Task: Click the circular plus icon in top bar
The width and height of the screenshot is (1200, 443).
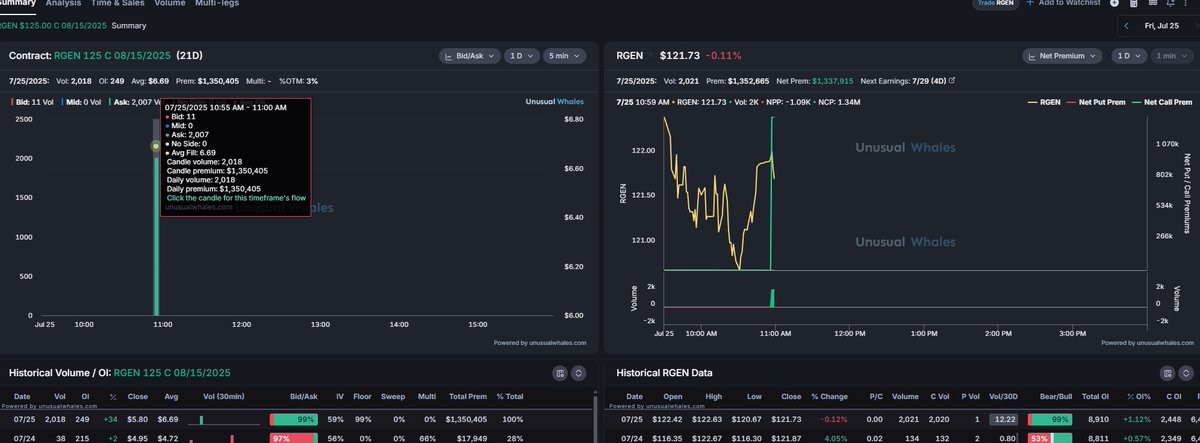Action: pos(1115,4)
